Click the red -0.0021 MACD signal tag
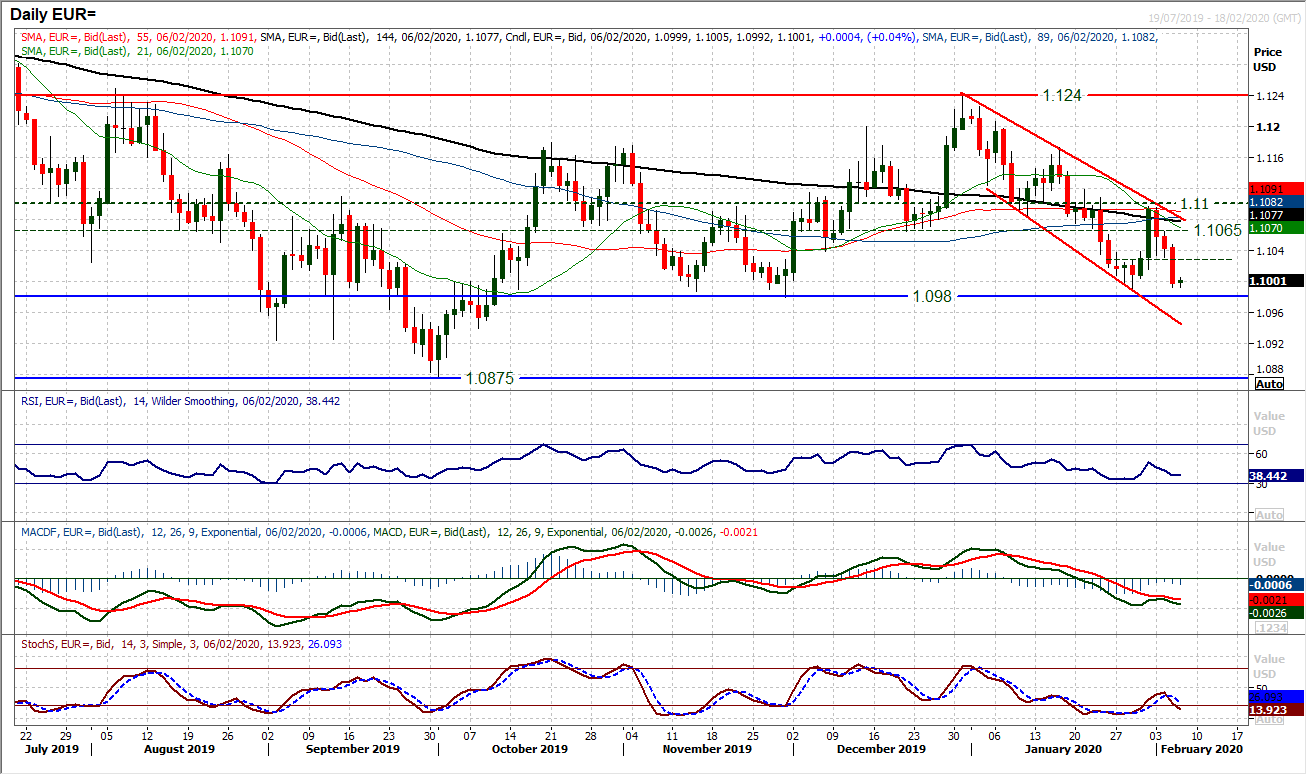The height and width of the screenshot is (775, 1307). pos(1275,599)
